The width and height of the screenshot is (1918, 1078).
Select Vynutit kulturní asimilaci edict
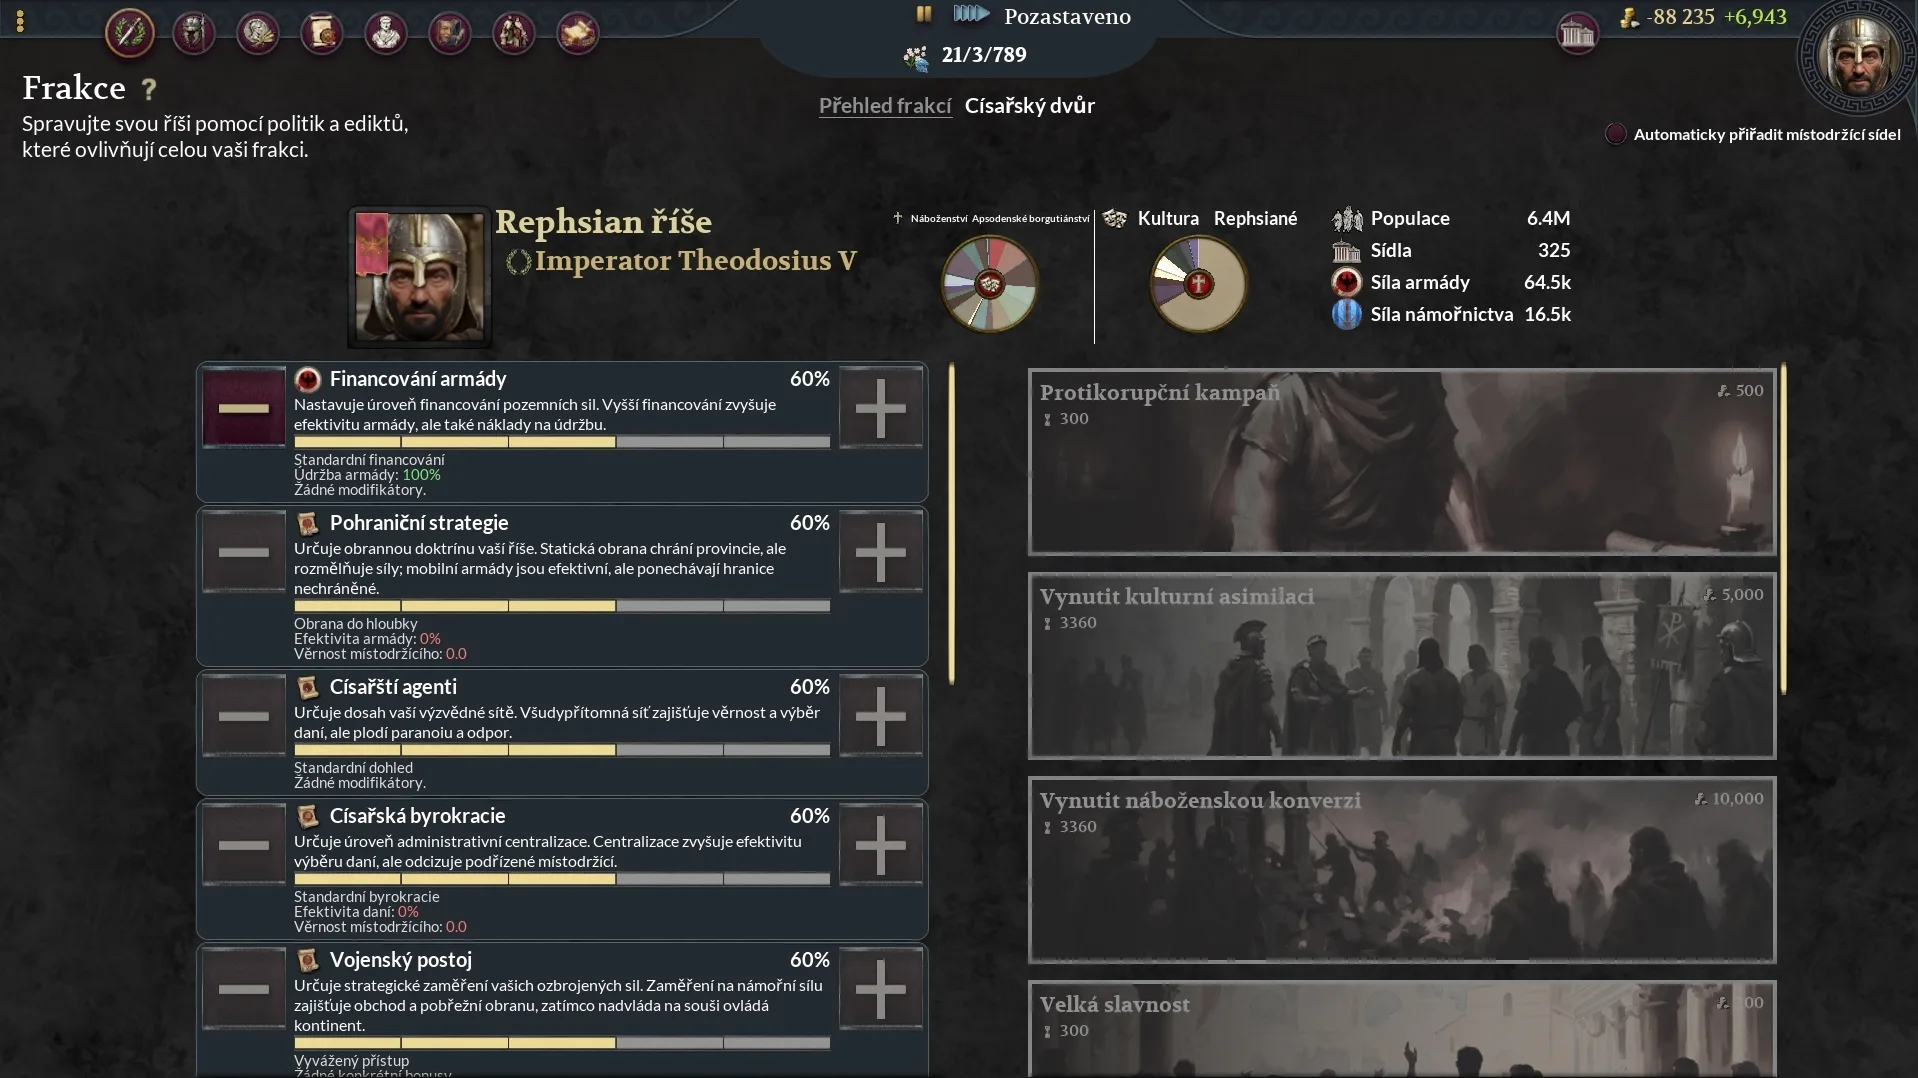[x=1402, y=666]
